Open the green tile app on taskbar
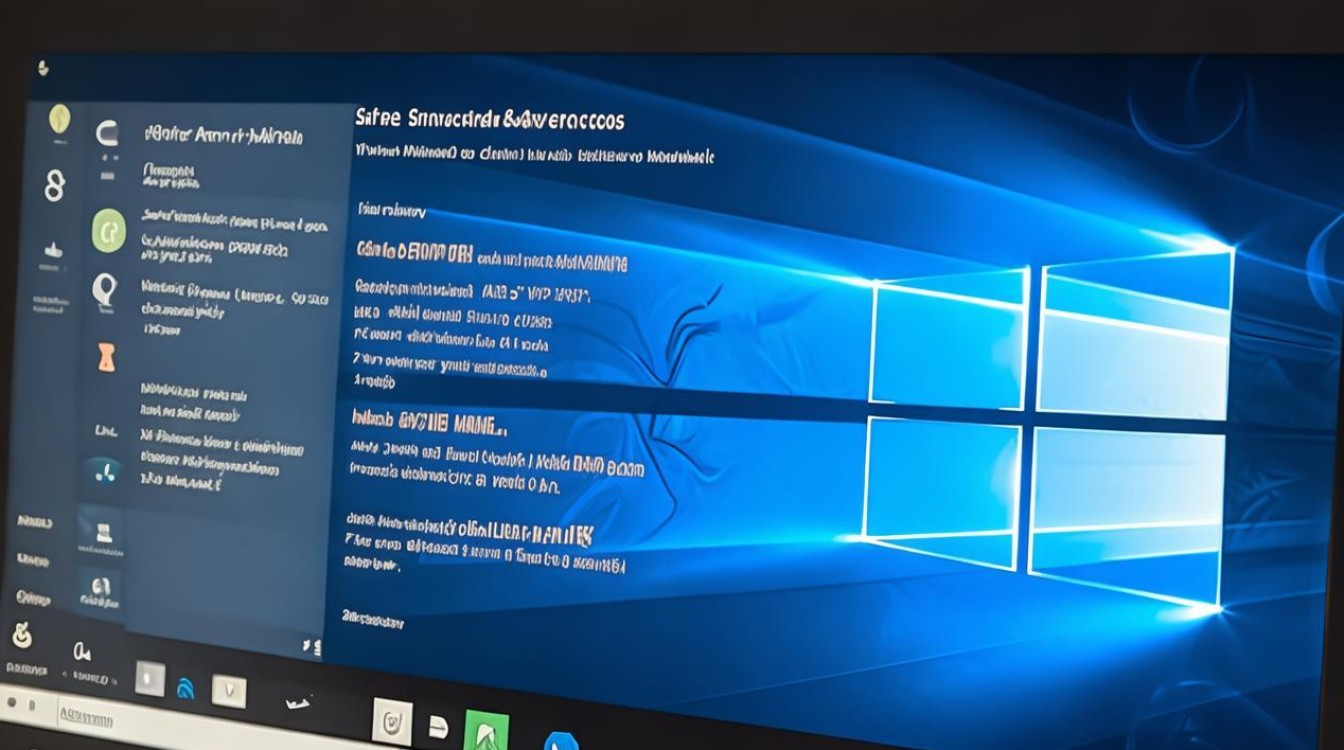 pos(487,733)
